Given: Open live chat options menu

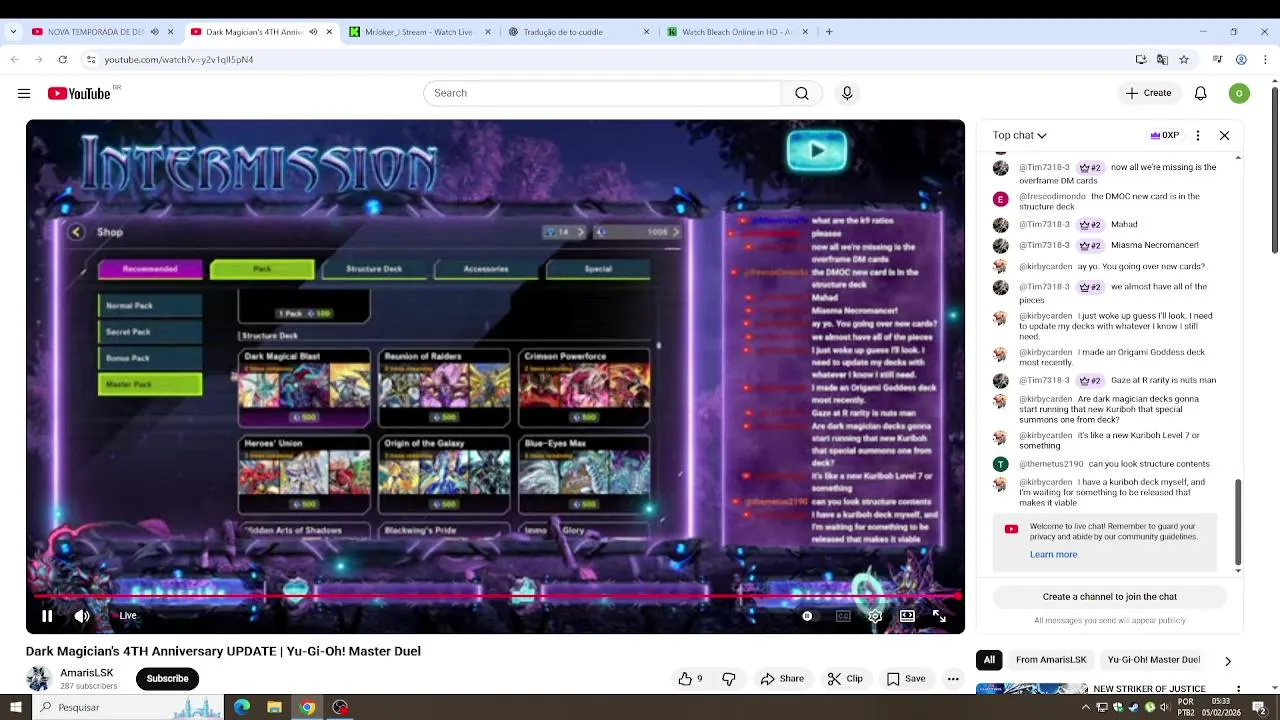Looking at the screenshot, I should pyautogui.click(x=1198, y=135).
